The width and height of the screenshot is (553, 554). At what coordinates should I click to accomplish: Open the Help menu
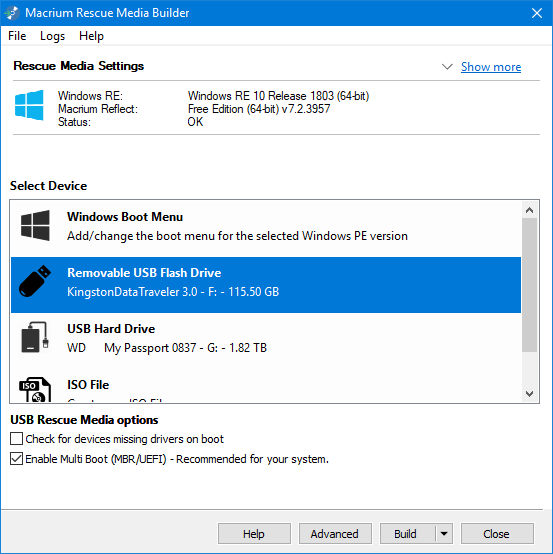point(91,36)
